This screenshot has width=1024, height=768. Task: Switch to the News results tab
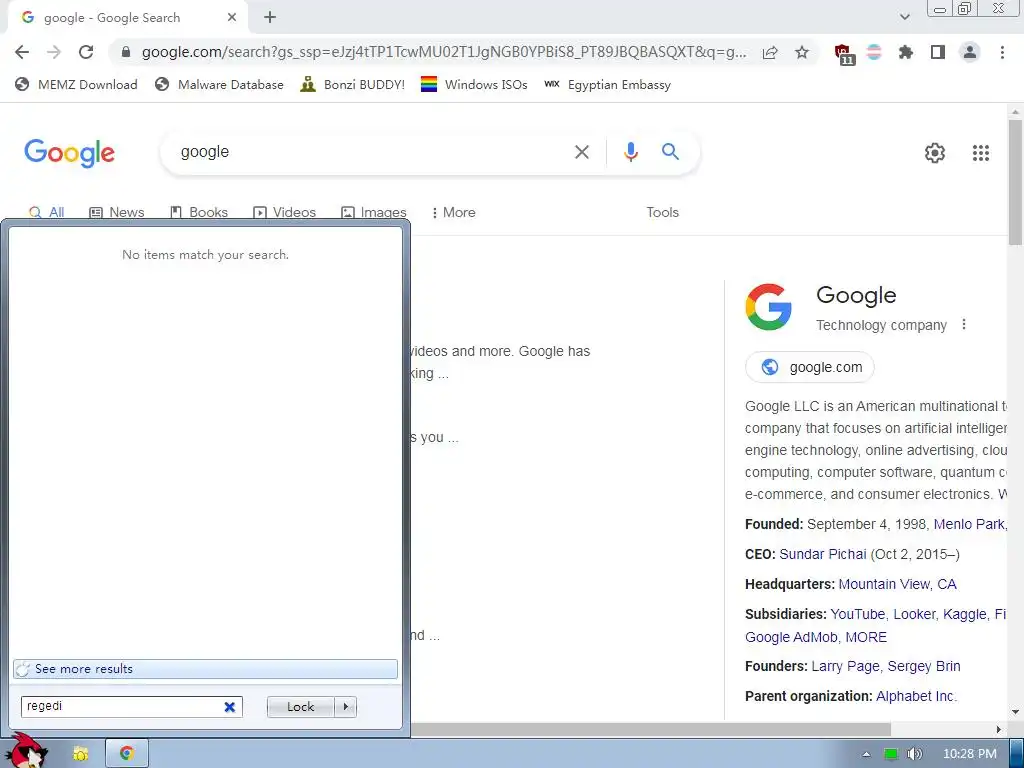[x=117, y=212]
